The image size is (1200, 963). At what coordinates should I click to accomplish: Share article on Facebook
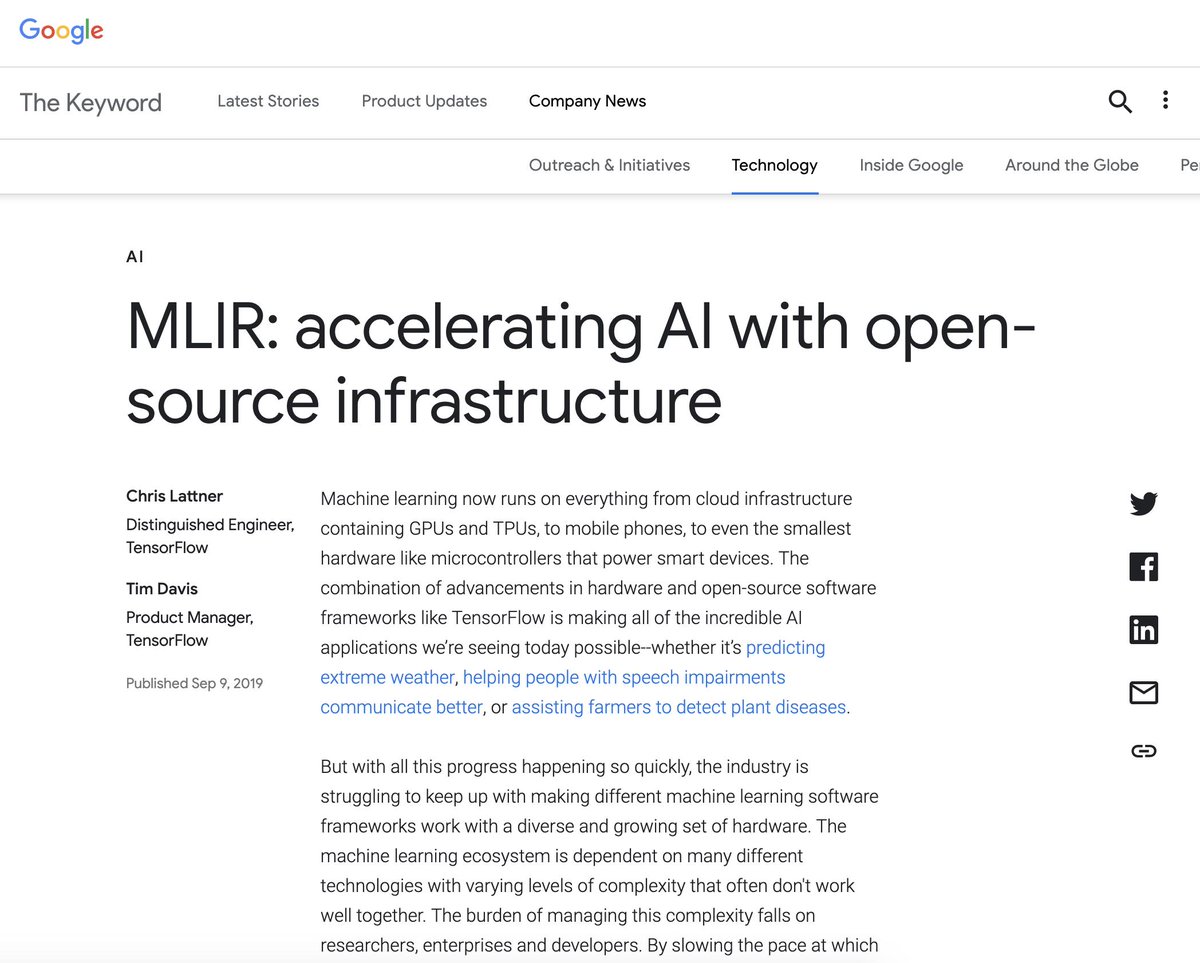click(x=1143, y=567)
